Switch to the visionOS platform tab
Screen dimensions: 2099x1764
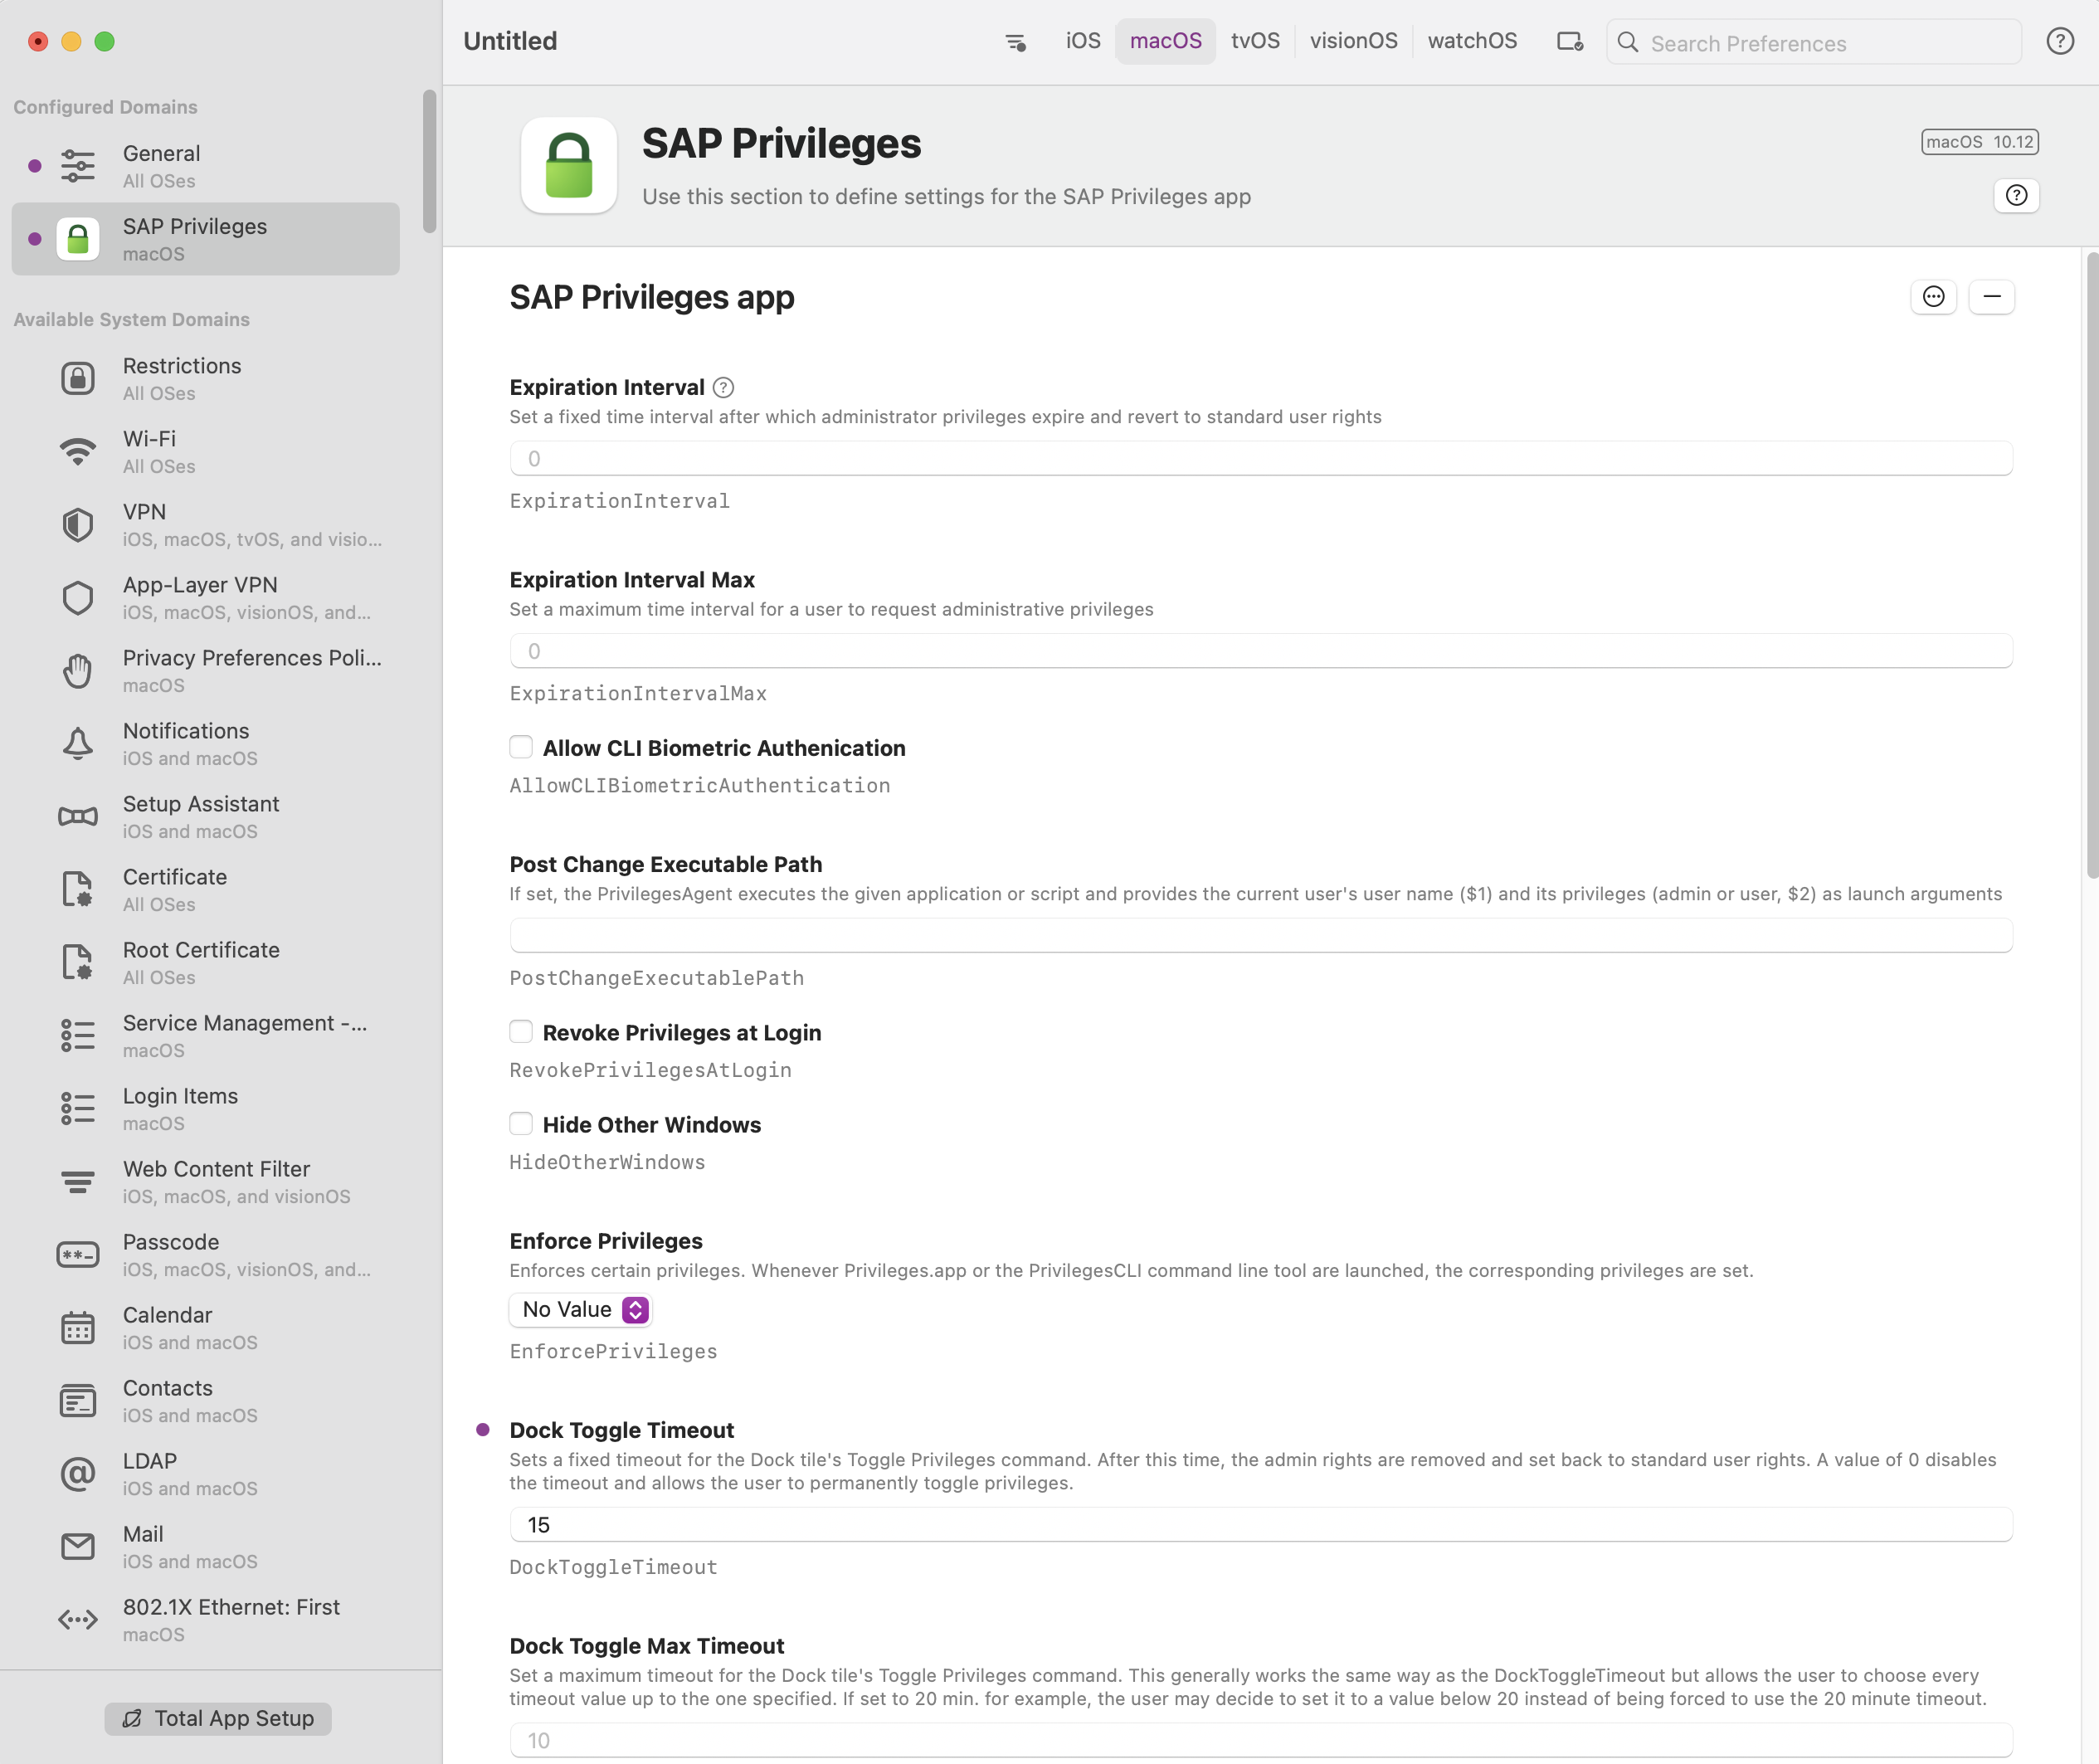click(1353, 41)
